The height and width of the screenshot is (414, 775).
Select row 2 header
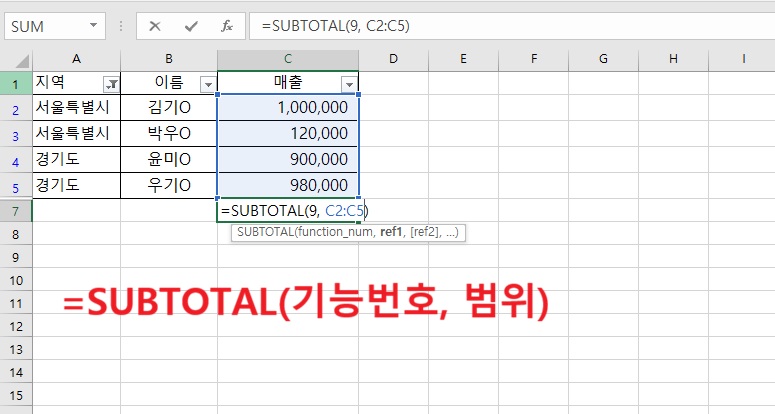click(16, 109)
